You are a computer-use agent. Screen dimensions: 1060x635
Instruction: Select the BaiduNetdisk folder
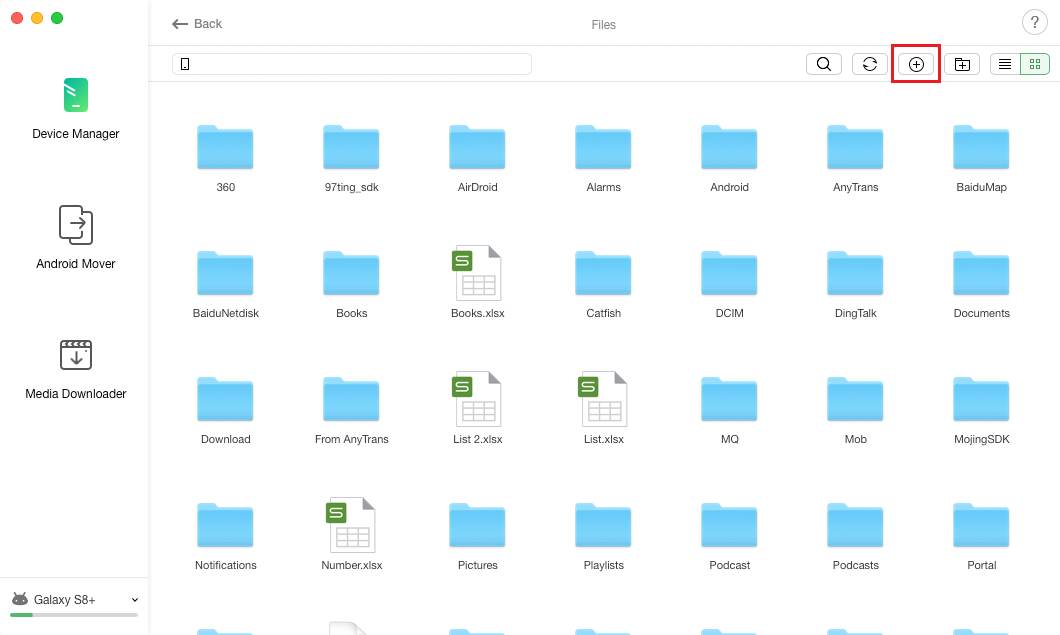coord(225,273)
